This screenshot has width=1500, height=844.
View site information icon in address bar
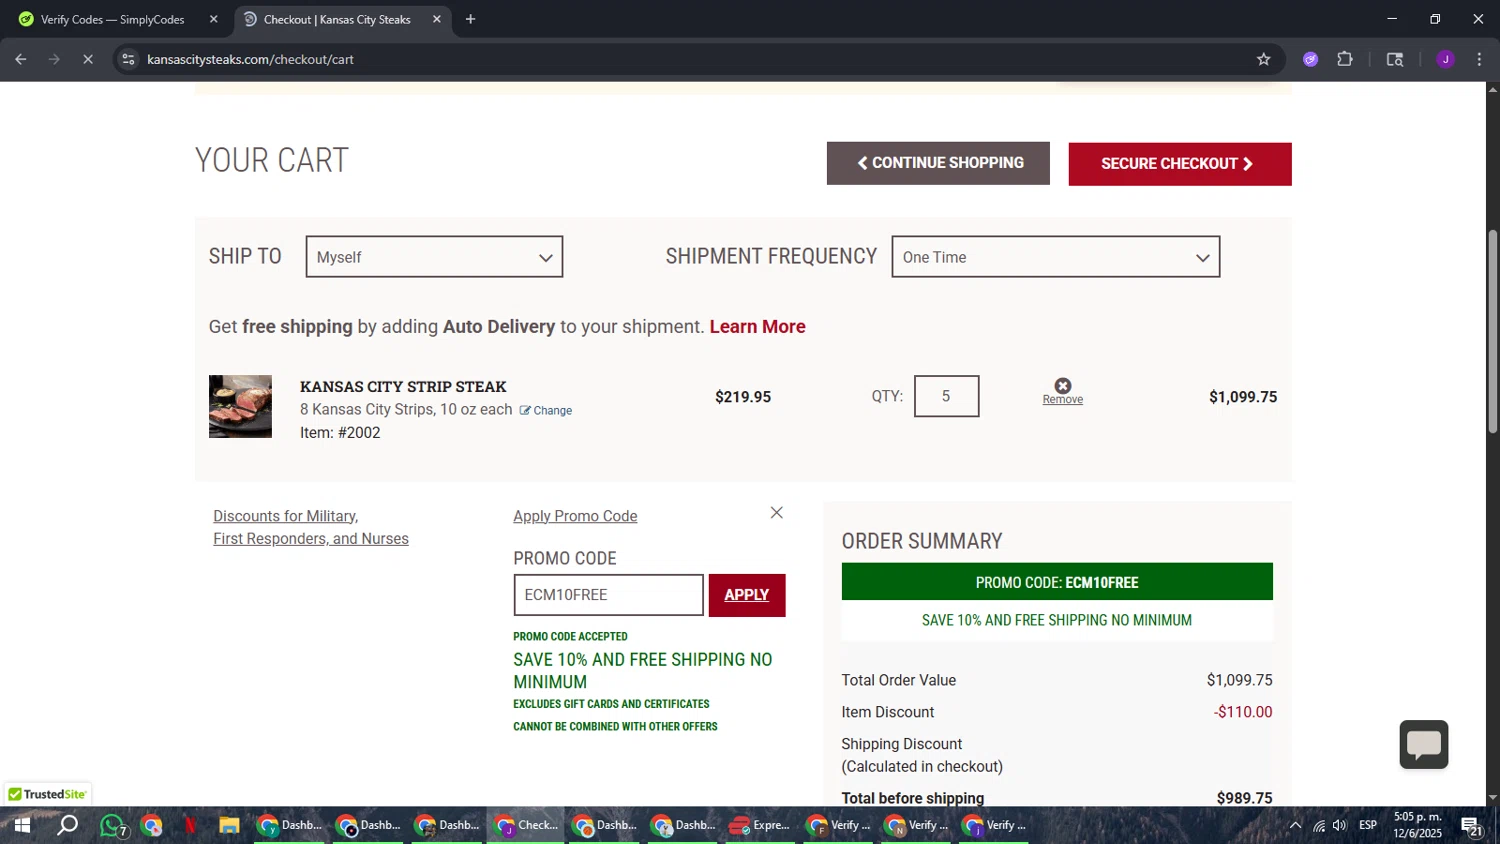[128, 59]
